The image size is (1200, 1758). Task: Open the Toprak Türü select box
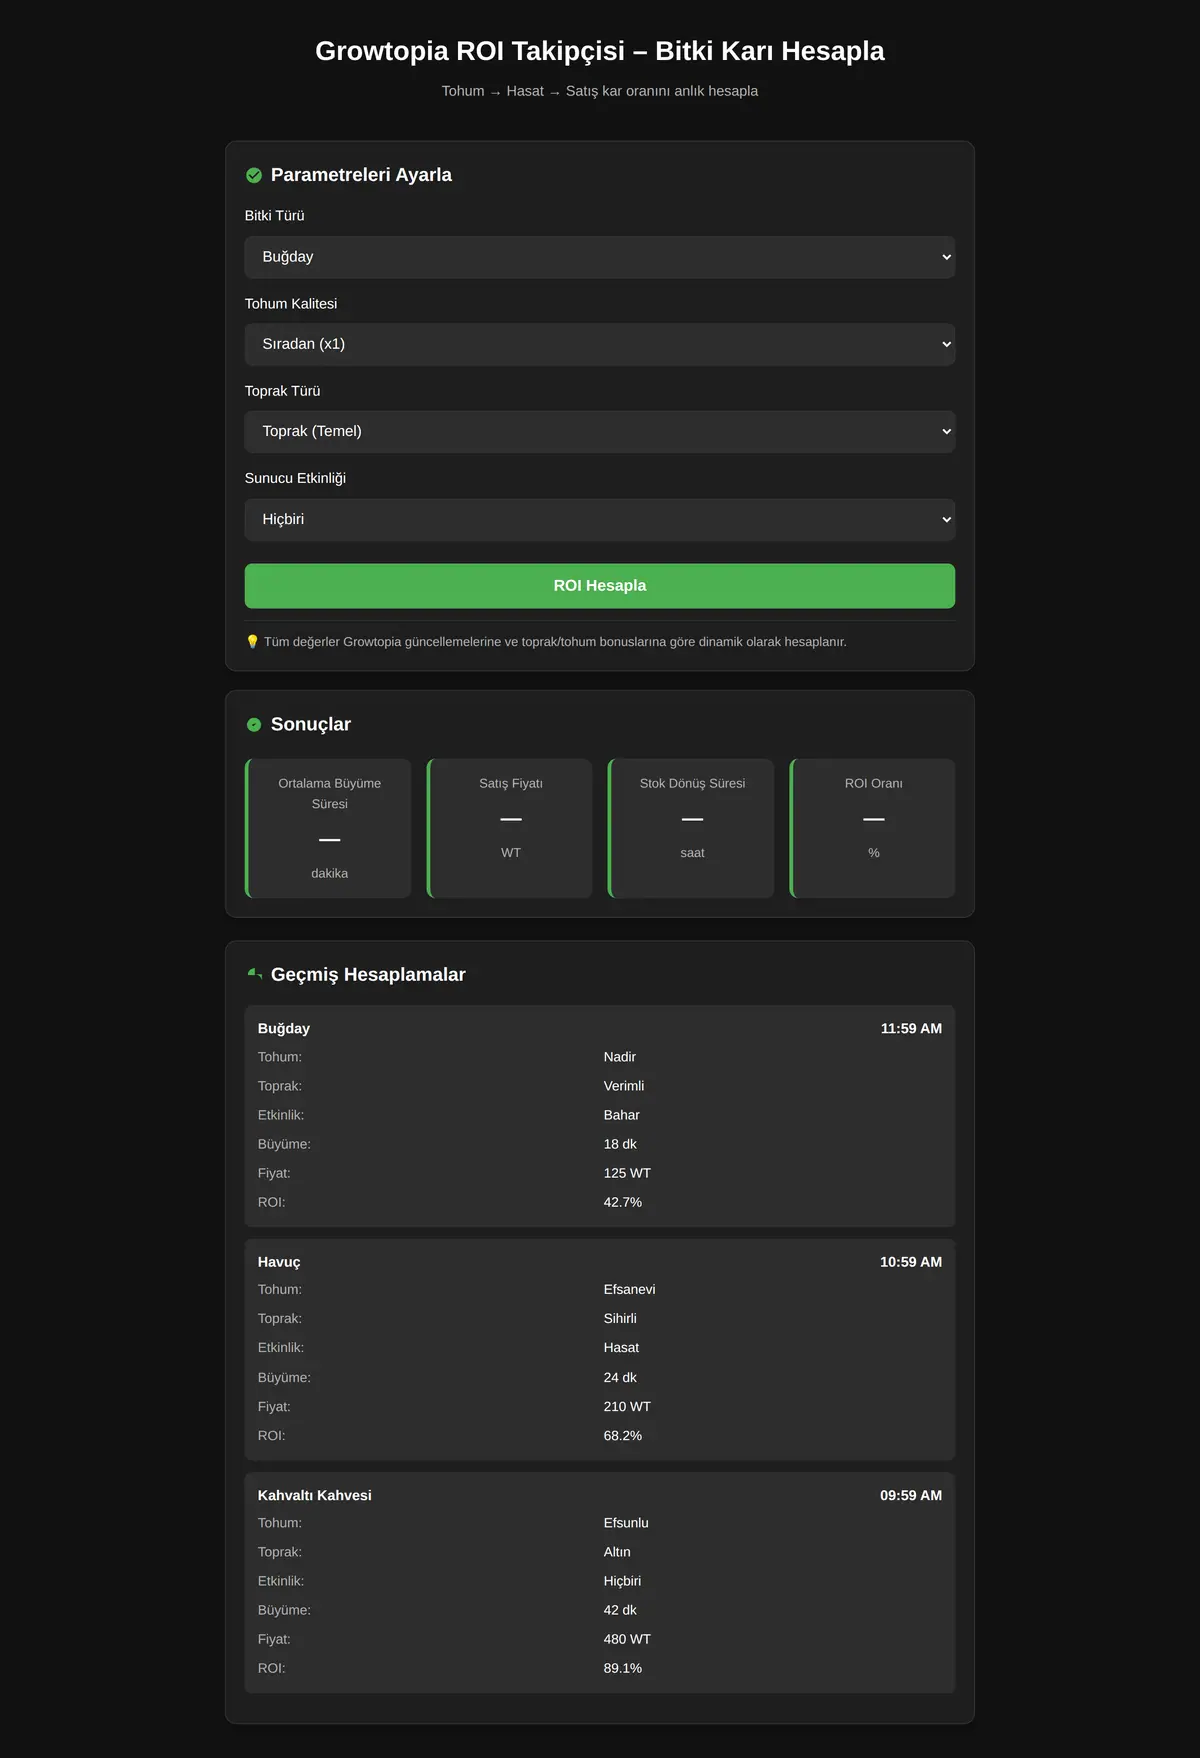click(600, 432)
